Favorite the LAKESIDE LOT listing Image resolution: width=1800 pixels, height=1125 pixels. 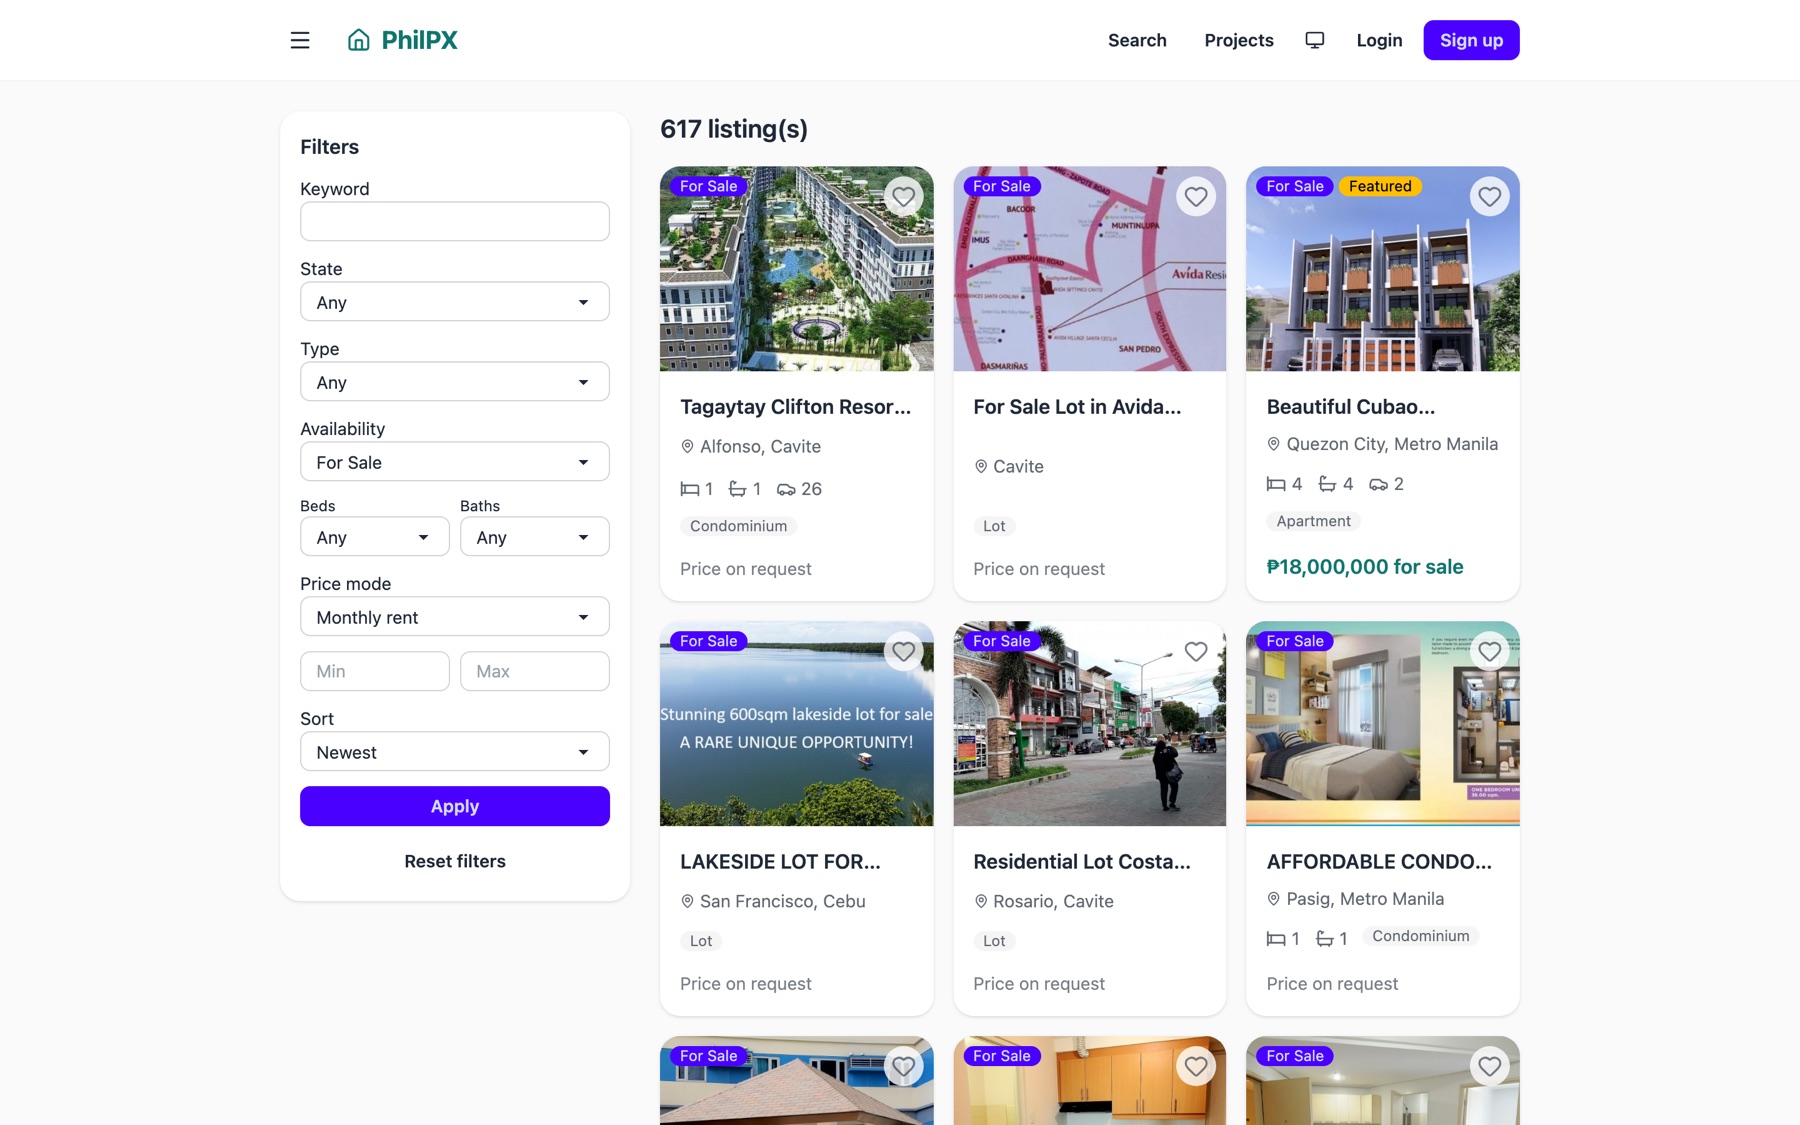pos(903,651)
